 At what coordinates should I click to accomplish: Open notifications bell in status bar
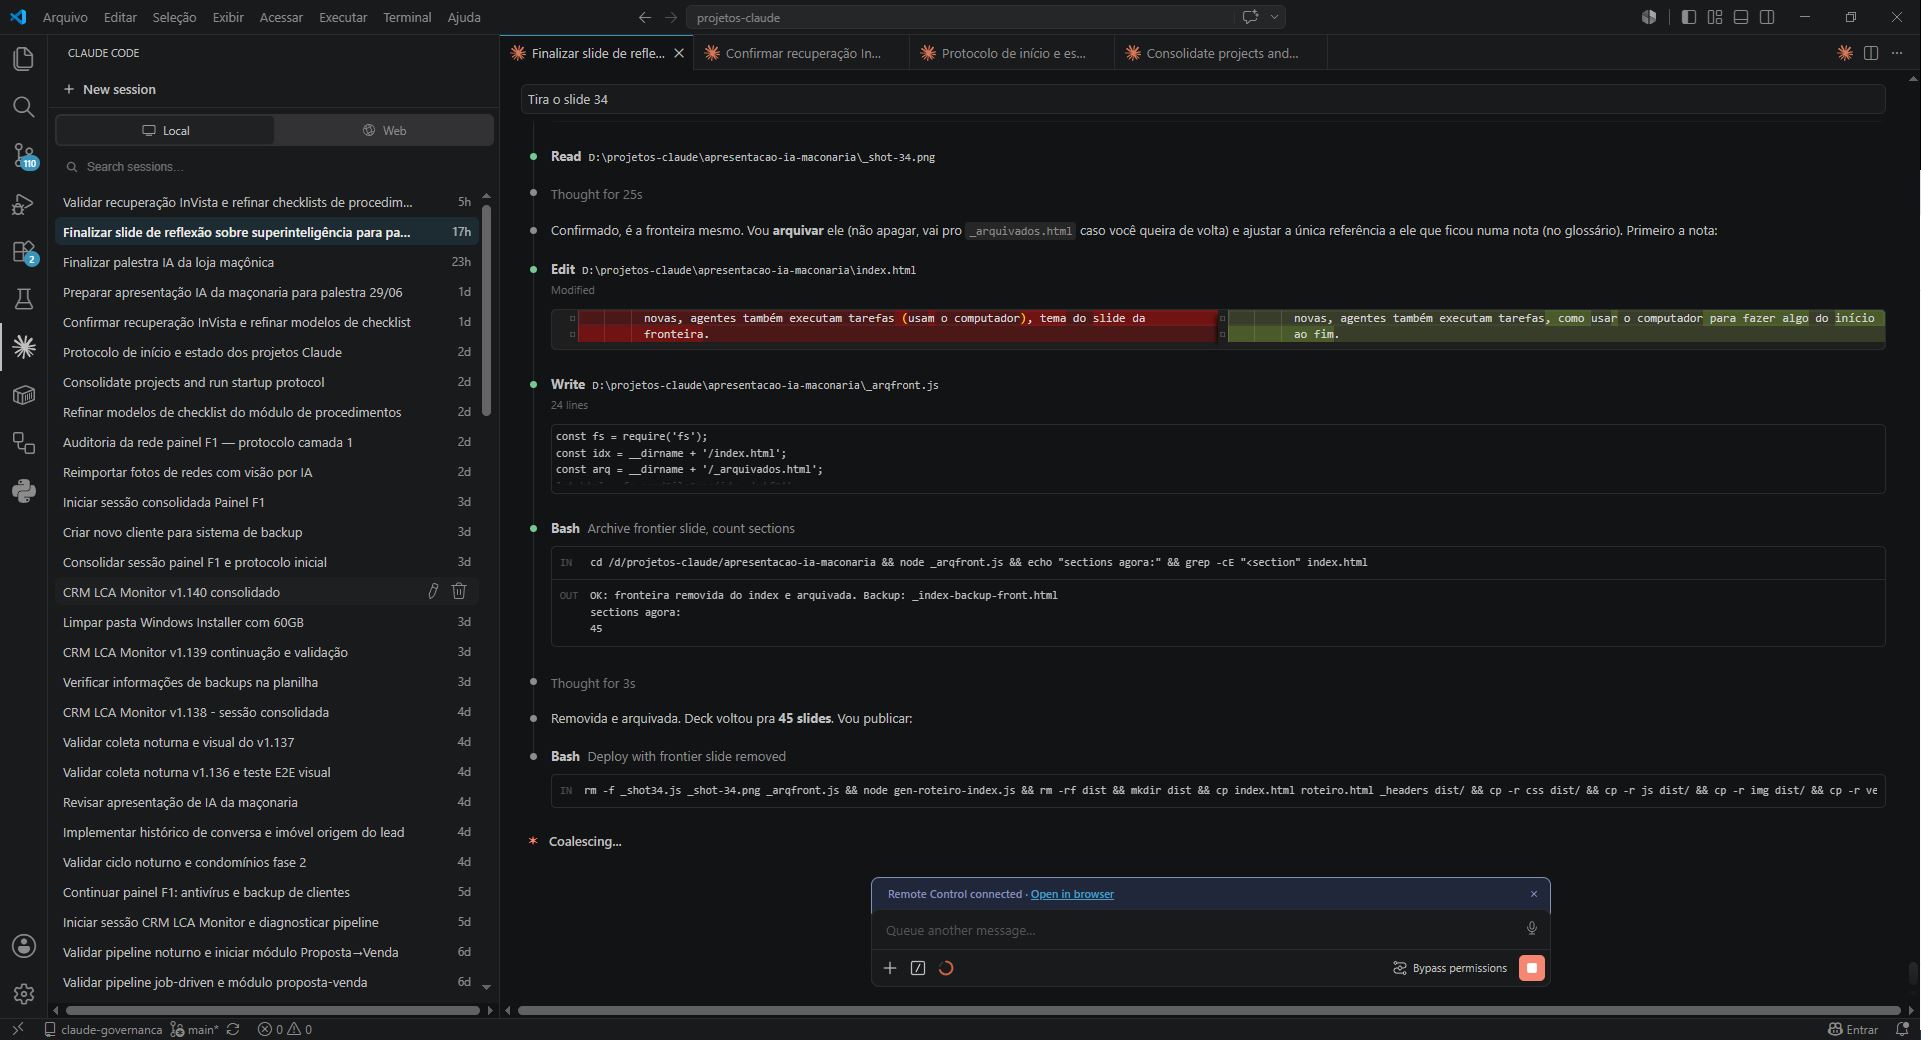(1902, 1029)
